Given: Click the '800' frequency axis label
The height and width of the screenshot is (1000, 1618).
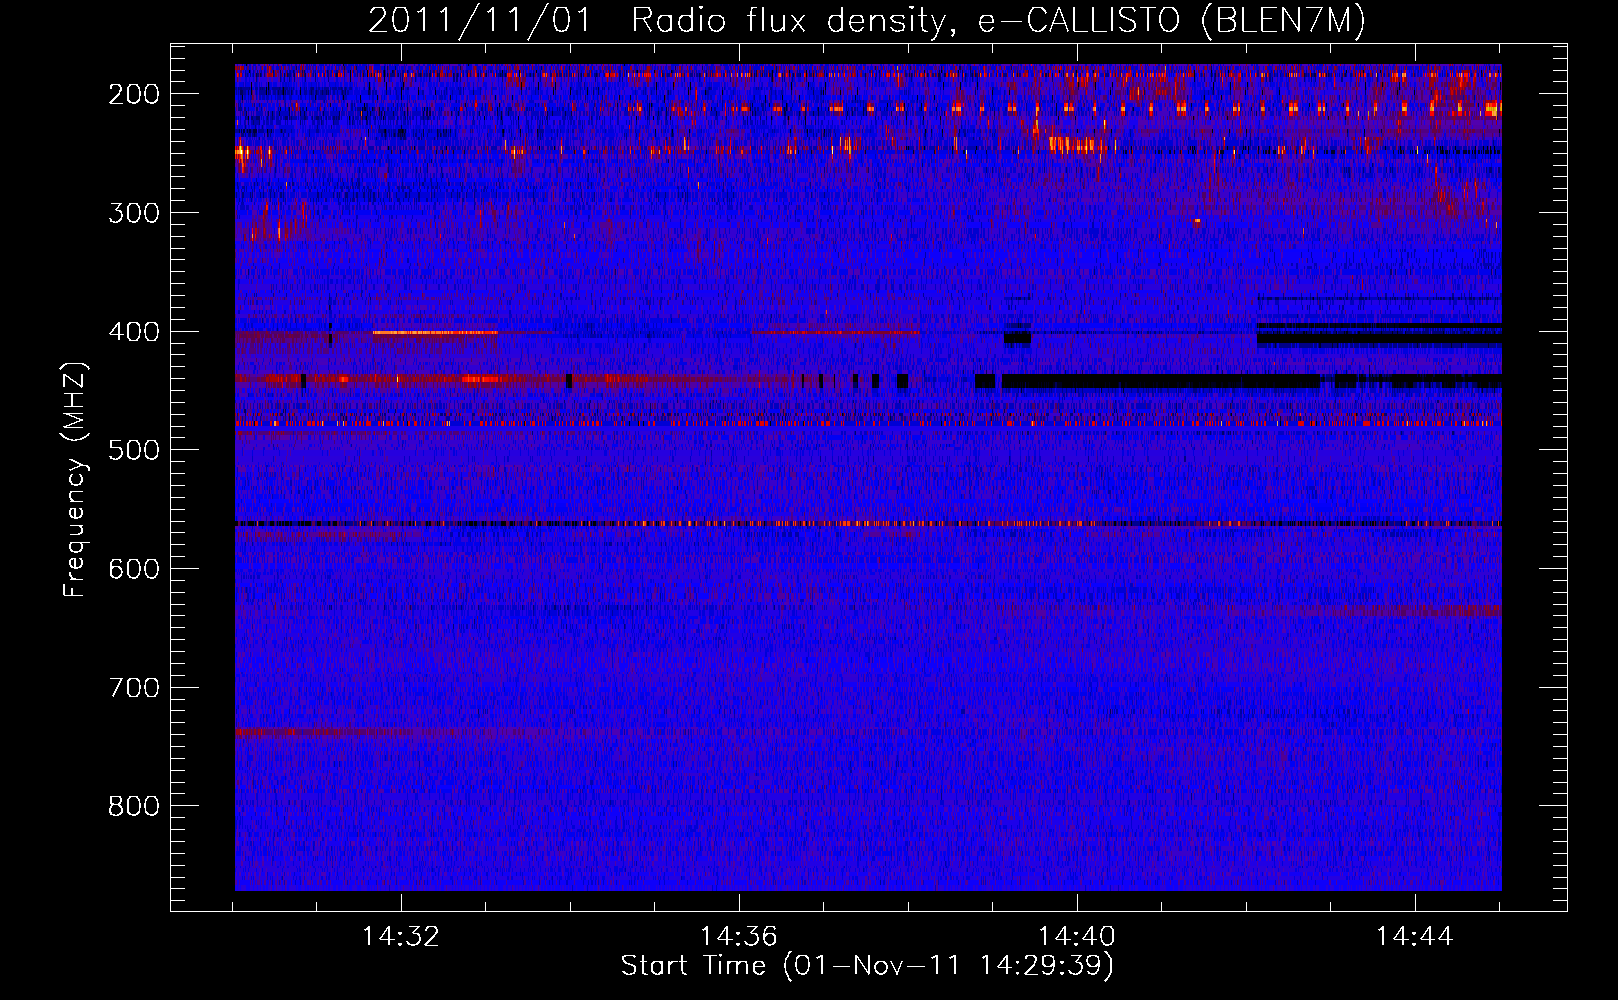Looking at the screenshot, I should coord(133,806).
